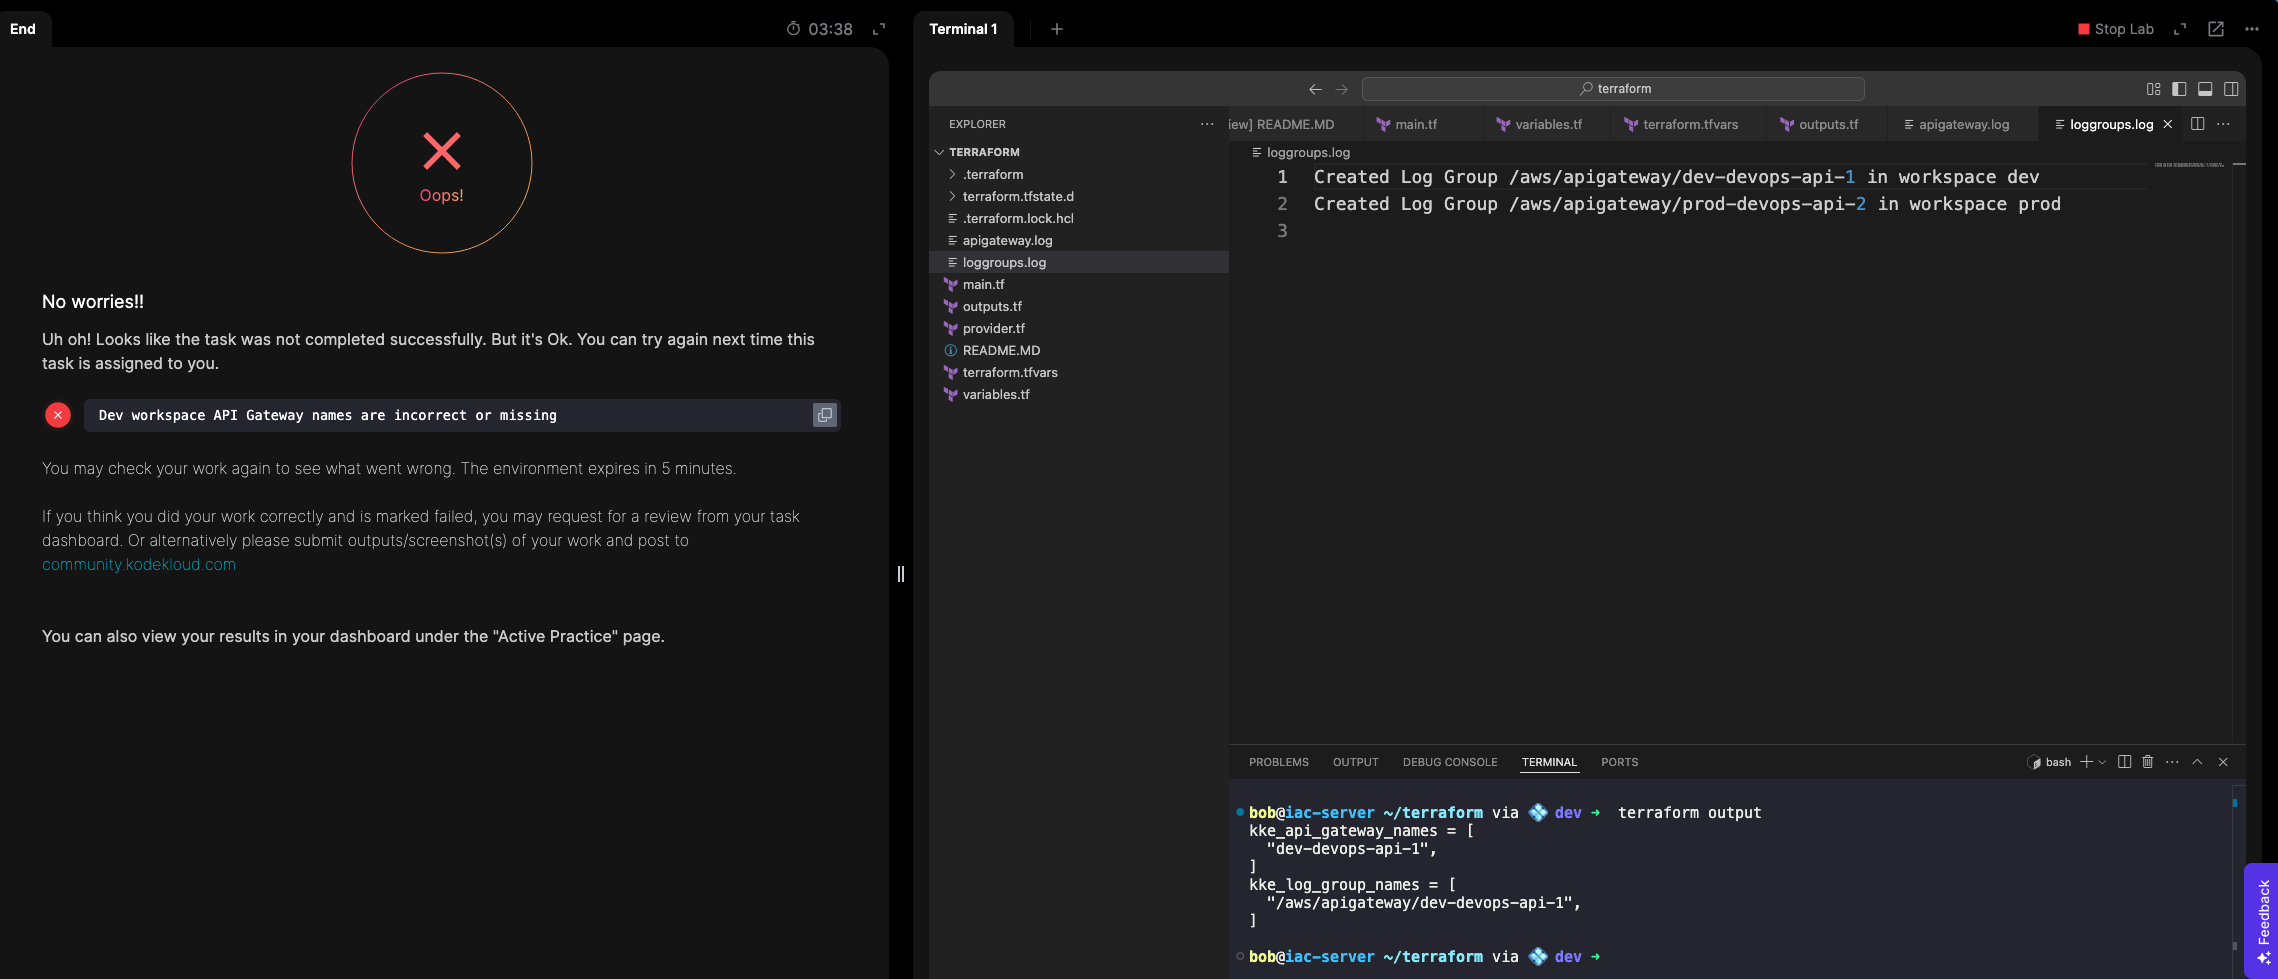Expand the terraform.tfstate.d folder
Screen dimensions: 2278x979
click(1017, 196)
